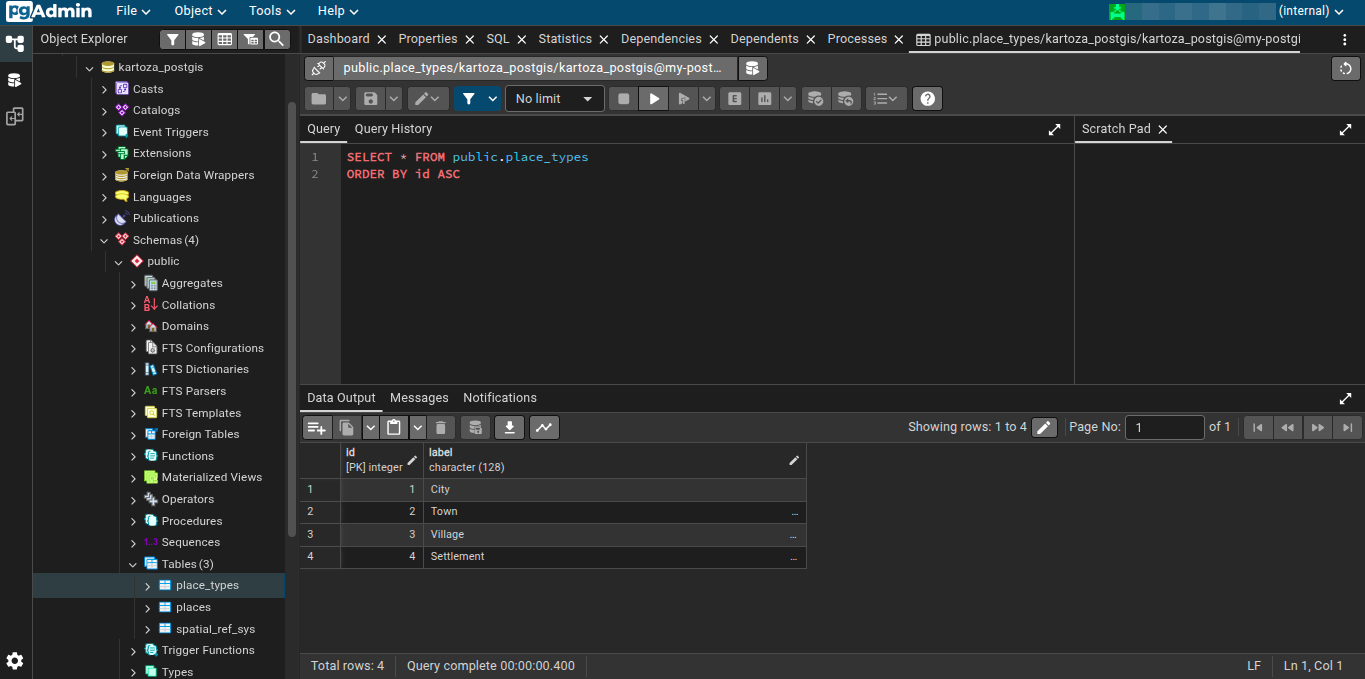This screenshot has width=1365, height=679.
Task: Click the Explain query button
Action: pos(735,99)
